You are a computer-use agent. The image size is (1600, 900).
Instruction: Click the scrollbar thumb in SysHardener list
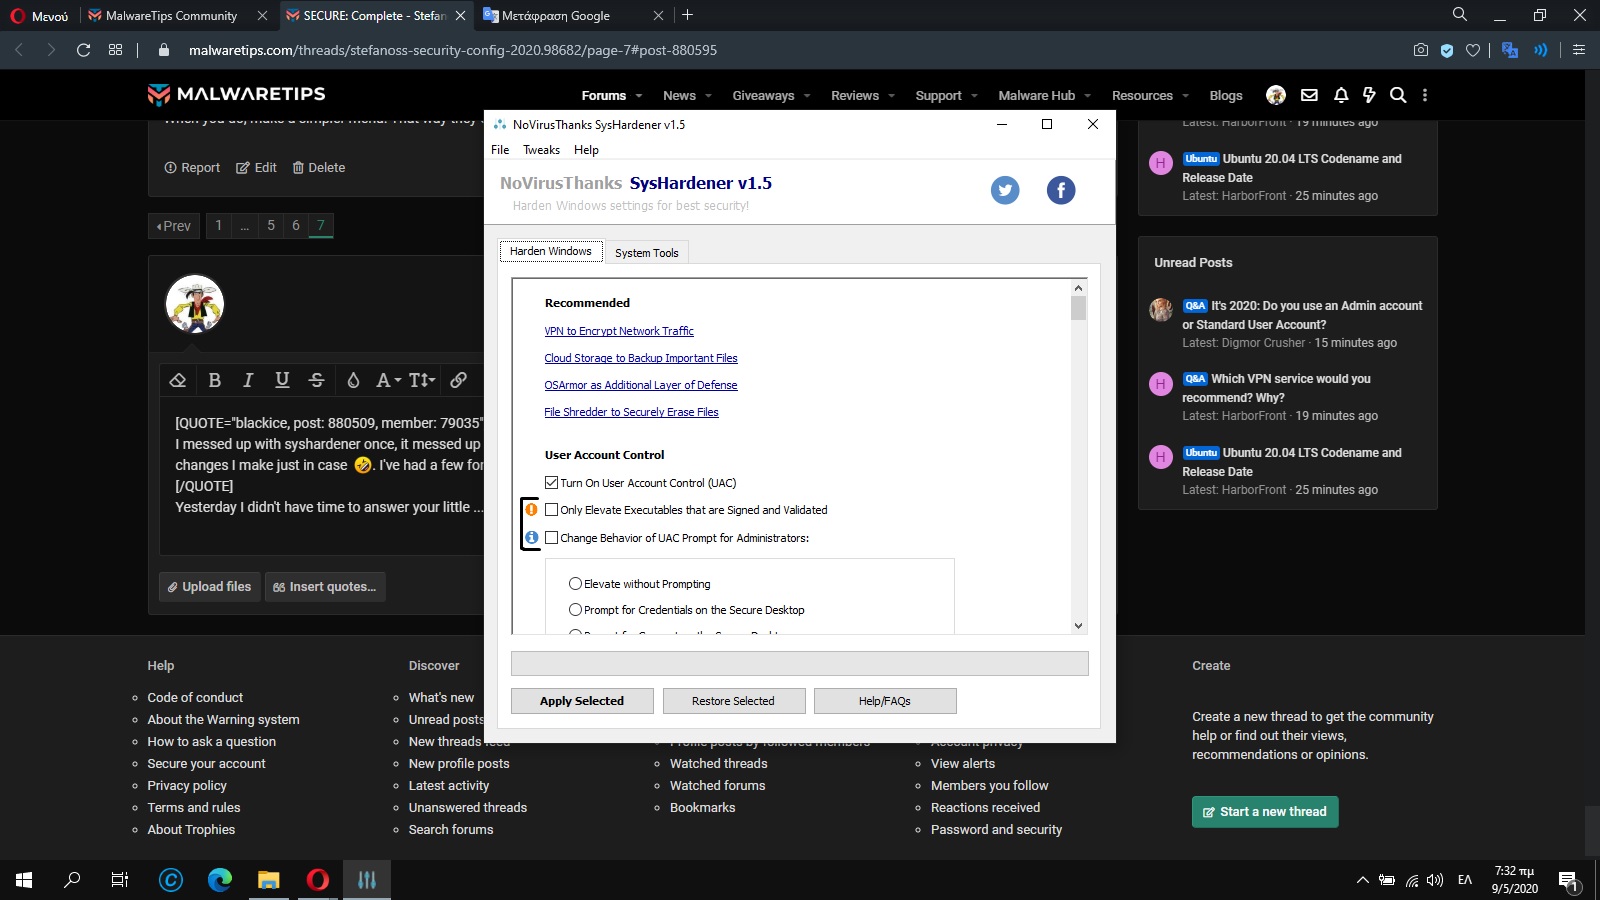(1078, 308)
